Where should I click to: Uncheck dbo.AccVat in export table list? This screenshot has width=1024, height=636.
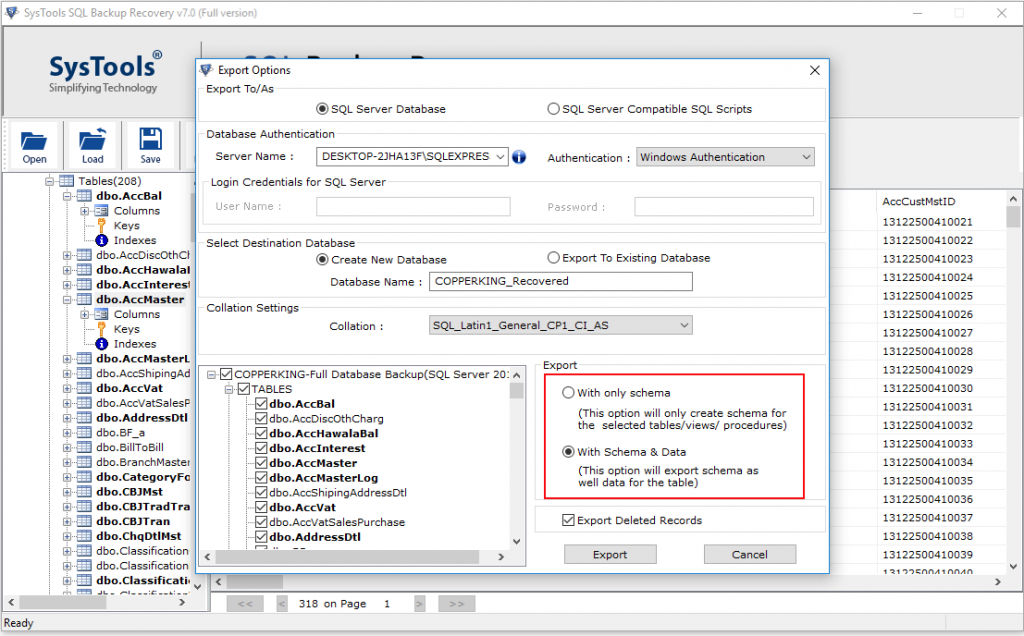click(261, 508)
